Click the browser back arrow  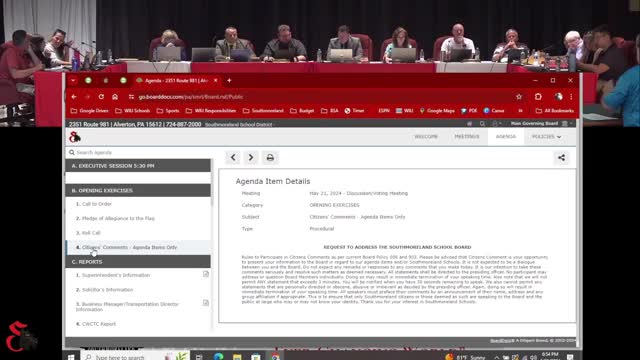click(x=74, y=97)
